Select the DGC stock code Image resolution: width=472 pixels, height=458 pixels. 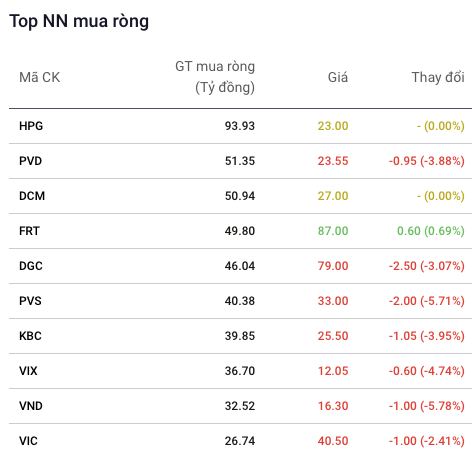click(x=31, y=266)
